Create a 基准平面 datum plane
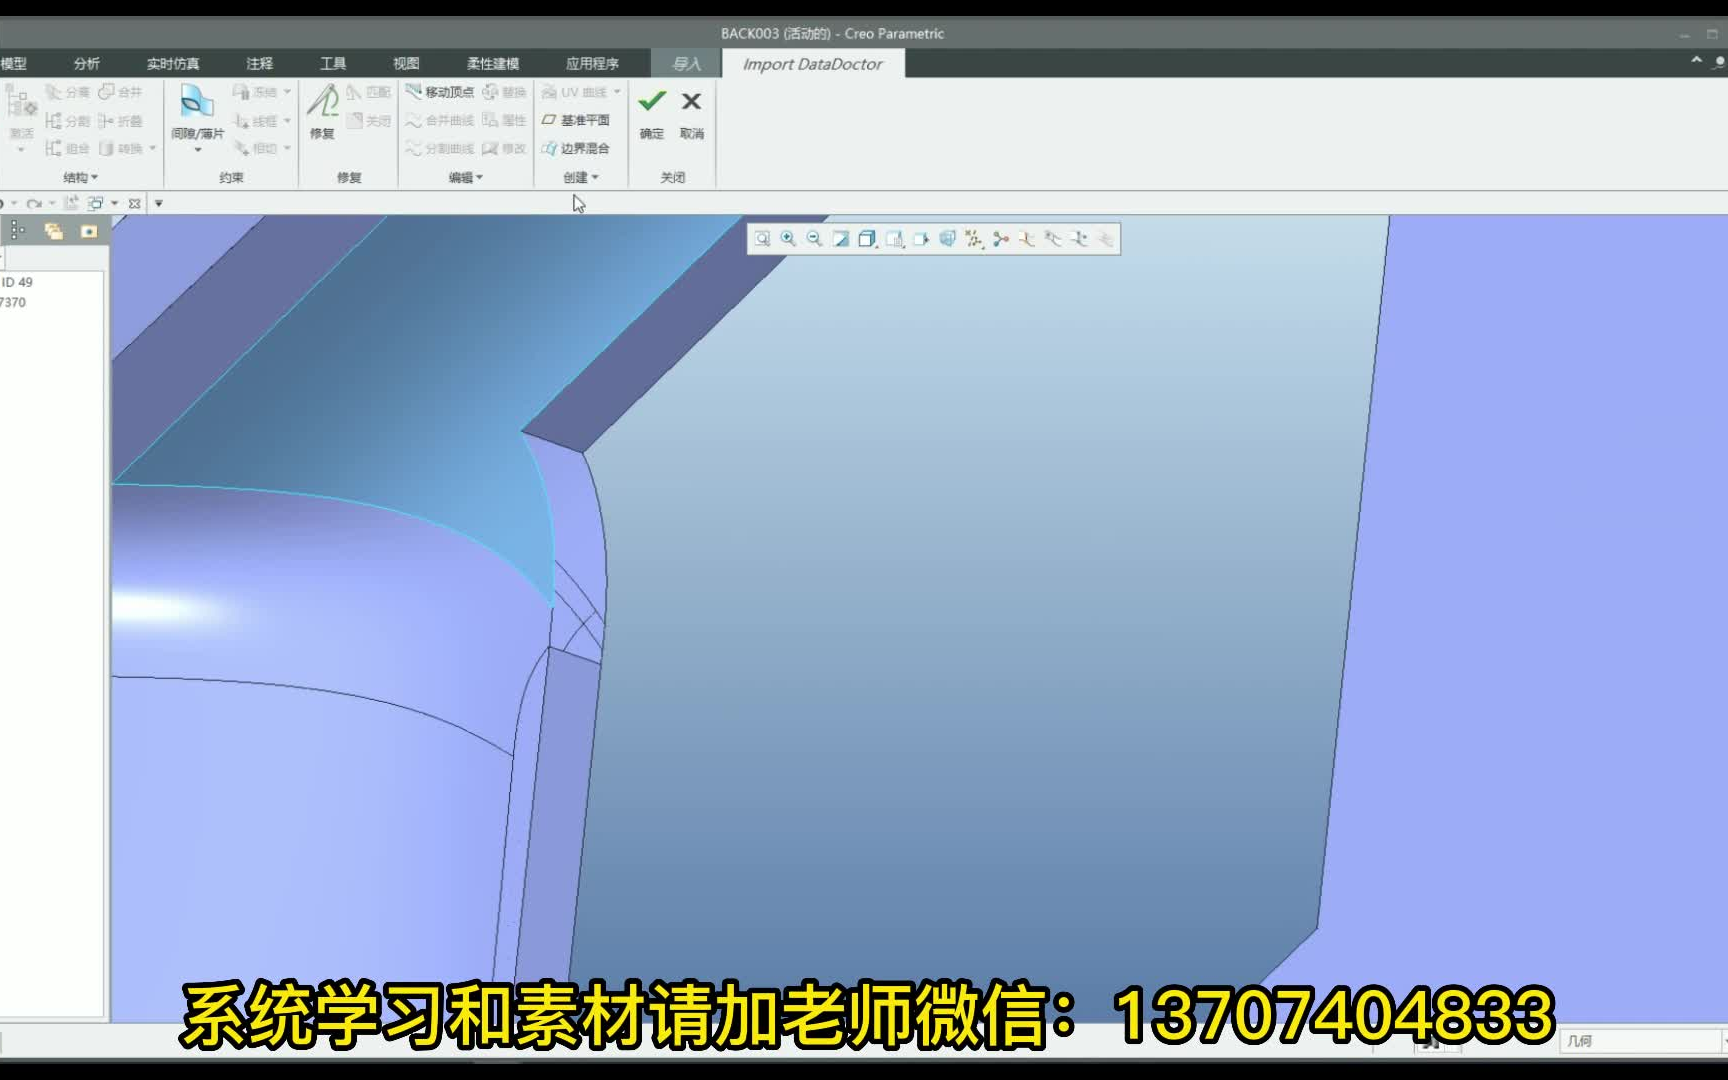Viewport: 1728px width, 1080px height. 576,120
